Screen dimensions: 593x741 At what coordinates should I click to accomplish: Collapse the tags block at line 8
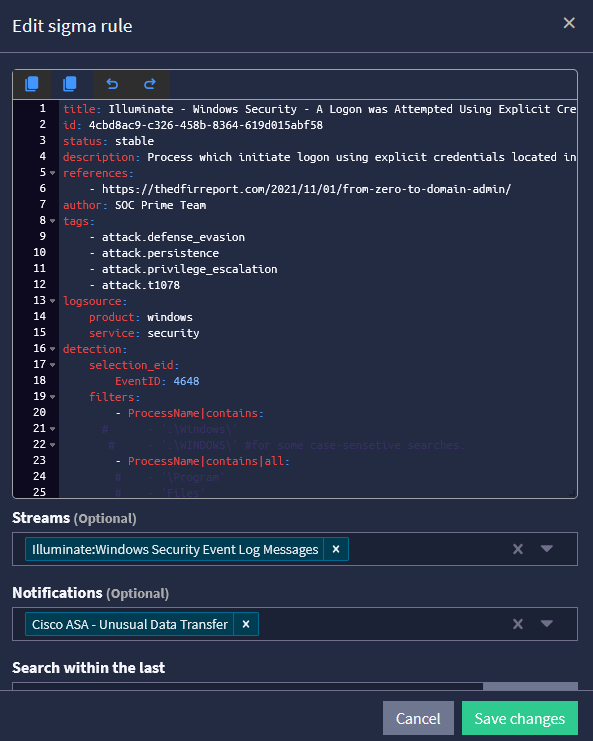pos(52,221)
